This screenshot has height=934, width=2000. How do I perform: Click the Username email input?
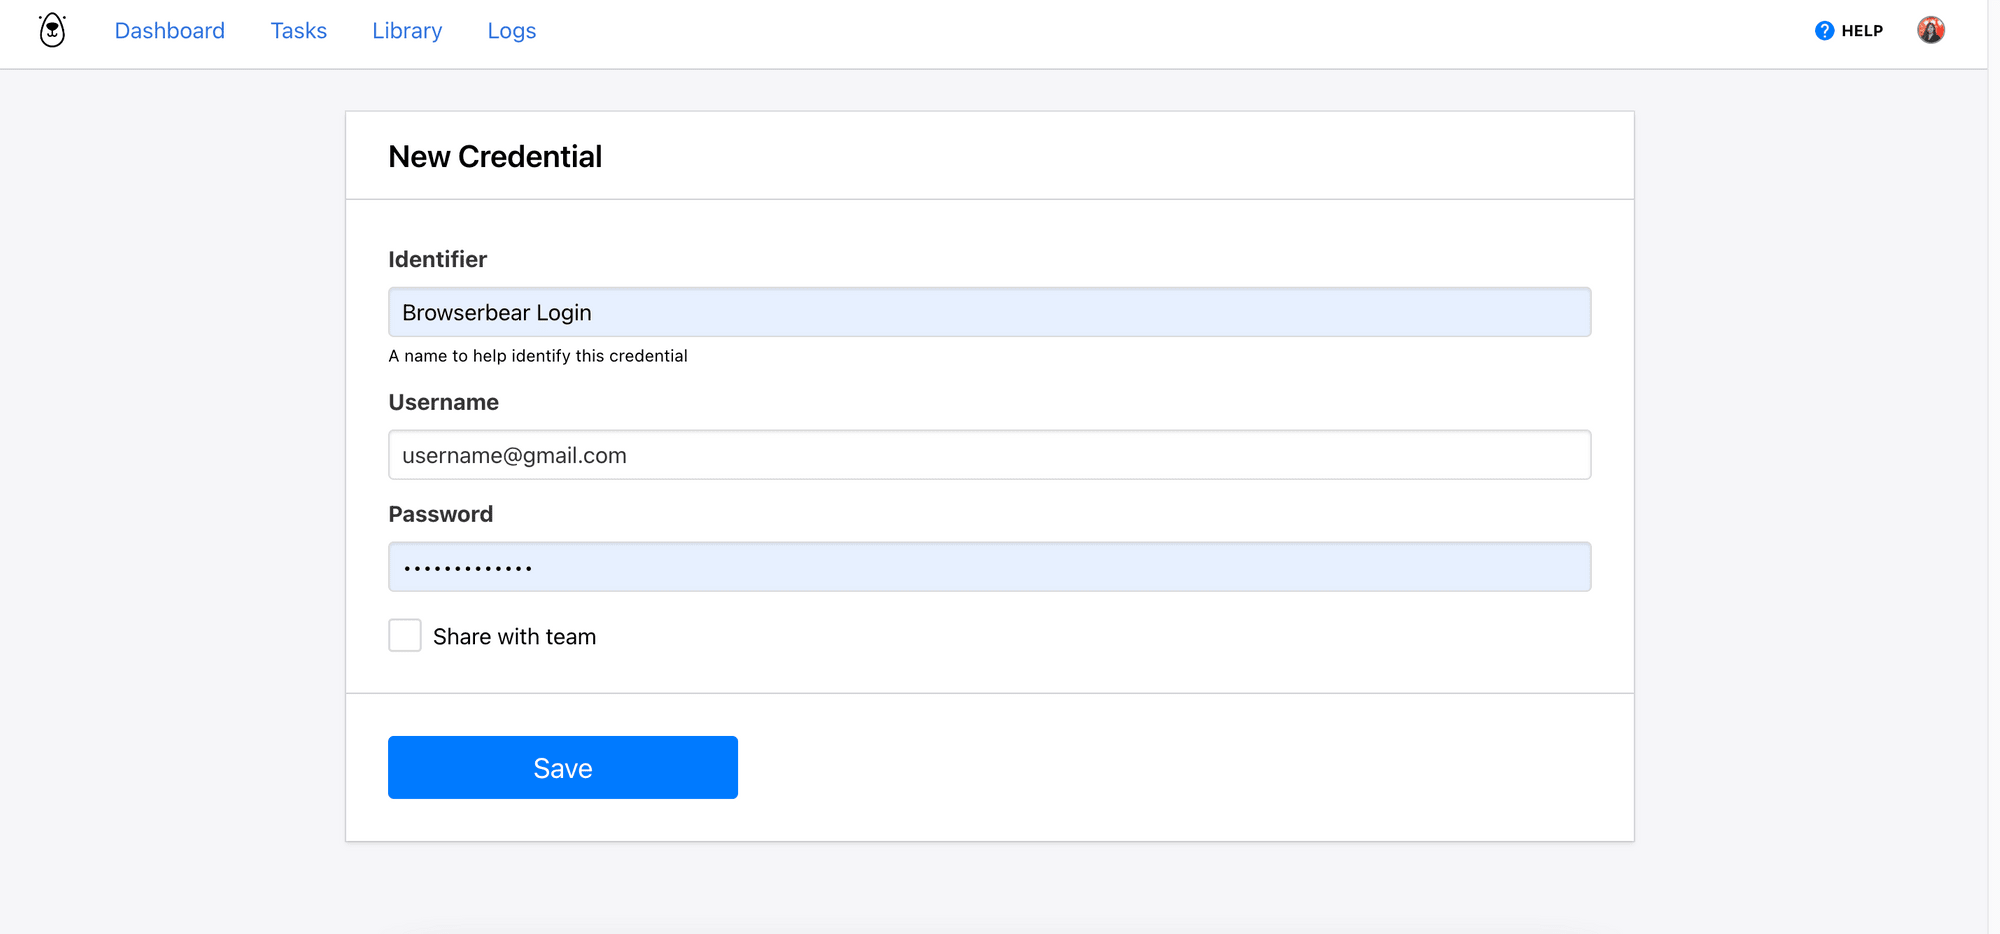tap(989, 454)
